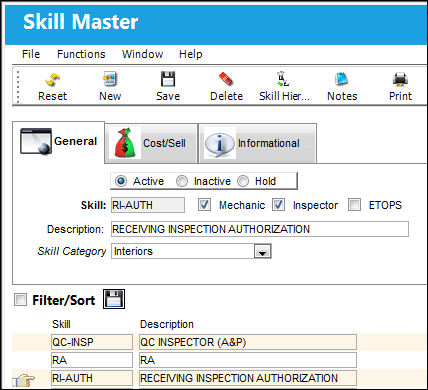Open the Functions menu
428x390 pixels.
click(81, 54)
